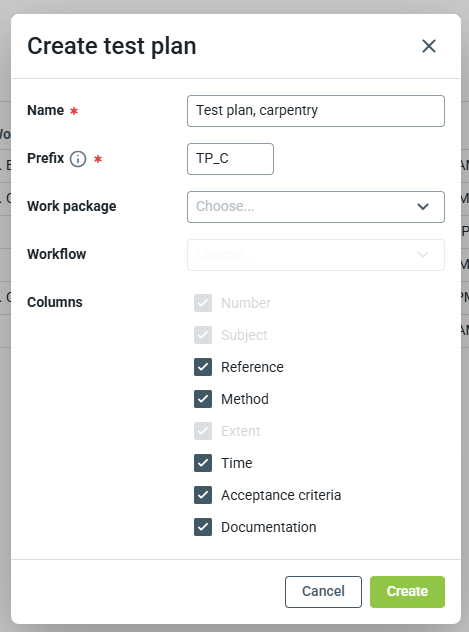
Task: Open the Work package dropdown
Action: point(316,207)
